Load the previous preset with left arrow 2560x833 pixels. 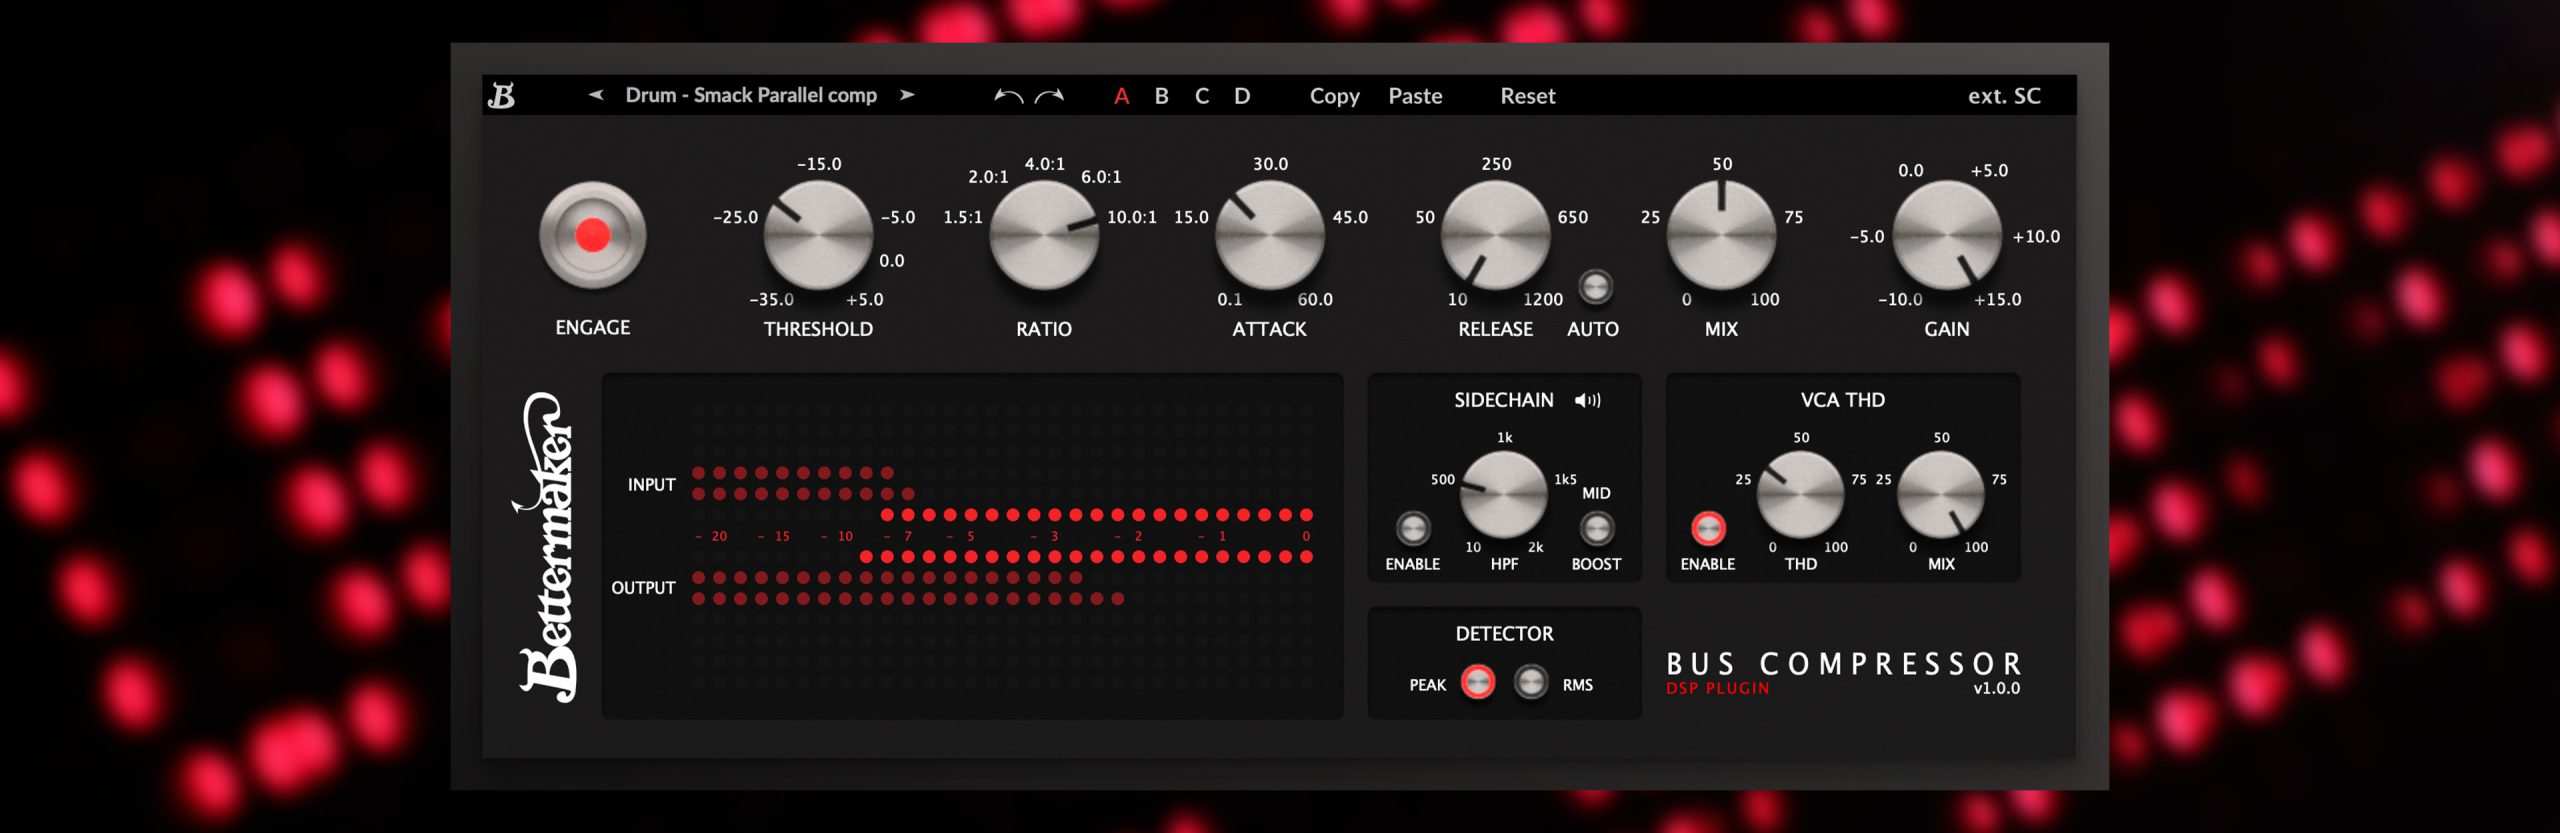[596, 95]
